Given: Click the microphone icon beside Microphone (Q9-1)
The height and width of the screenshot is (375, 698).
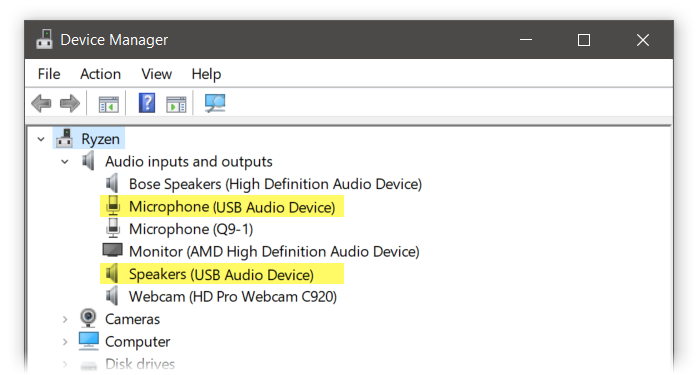Looking at the screenshot, I should (113, 228).
